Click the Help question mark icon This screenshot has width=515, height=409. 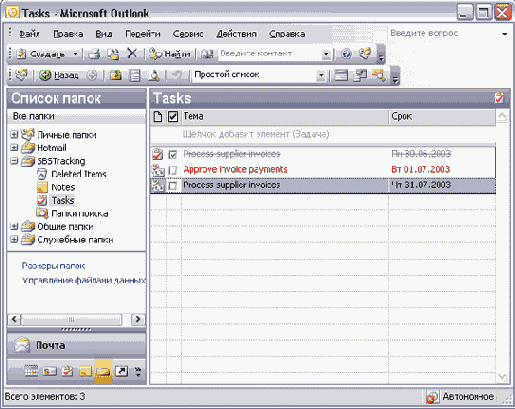click(x=346, y=53)
